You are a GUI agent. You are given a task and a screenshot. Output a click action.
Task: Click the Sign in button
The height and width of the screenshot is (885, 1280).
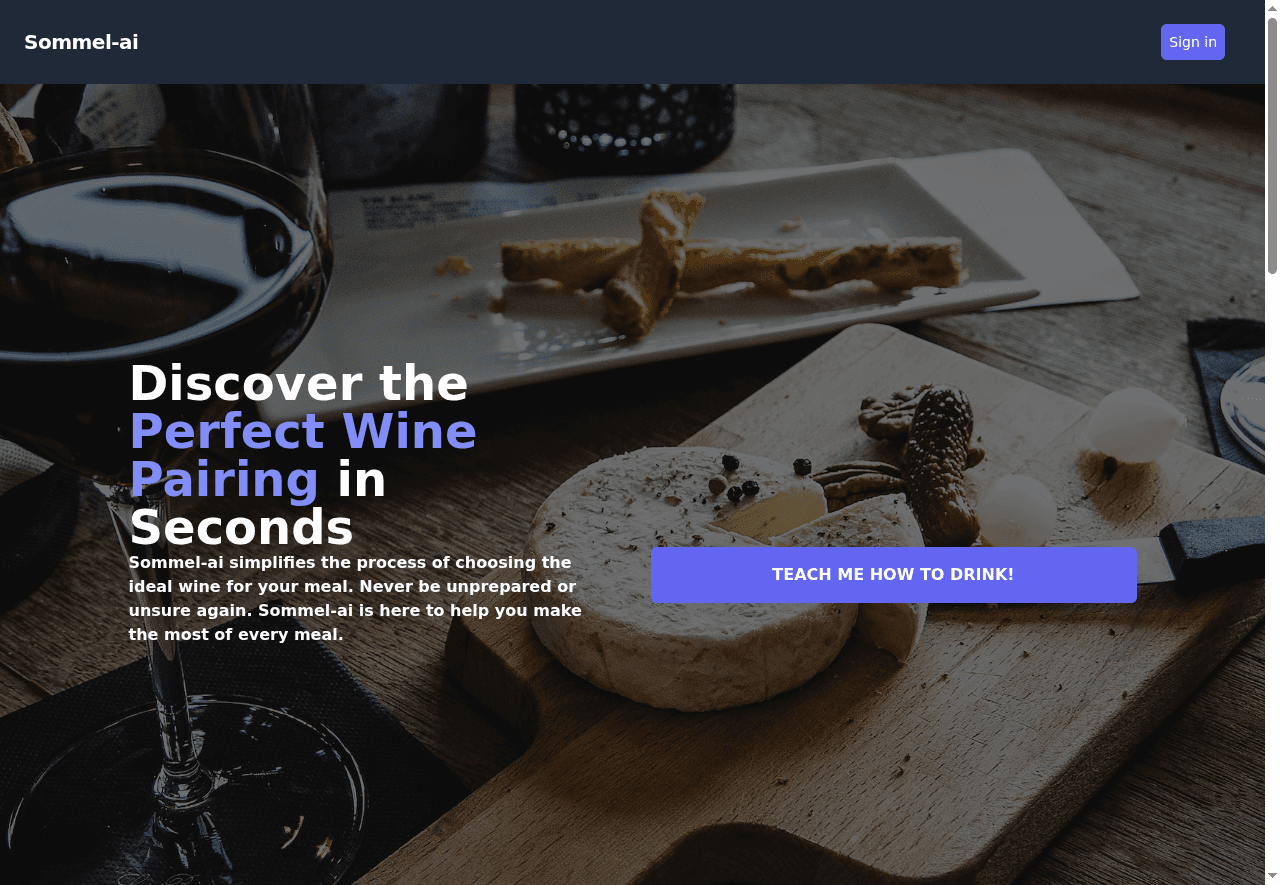(1192, 42)
